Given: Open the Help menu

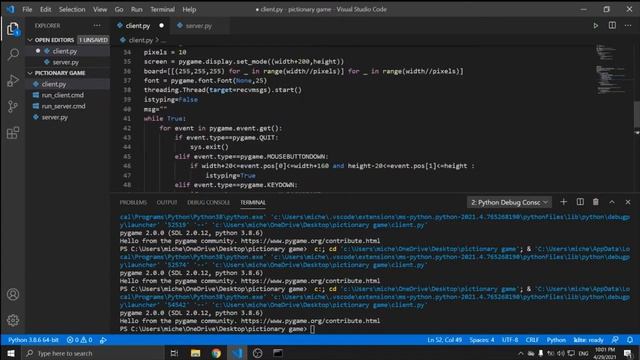Looking at the screenshot, I should [x=189, y=9].
